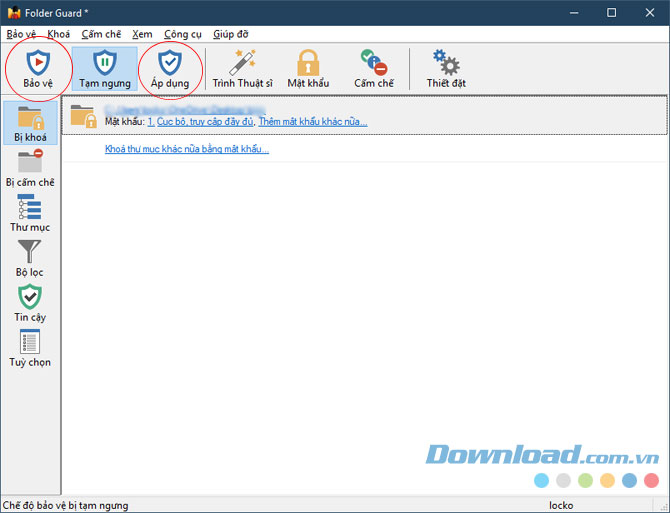Open the Tuỳ chọn options view

click(30, 348)
